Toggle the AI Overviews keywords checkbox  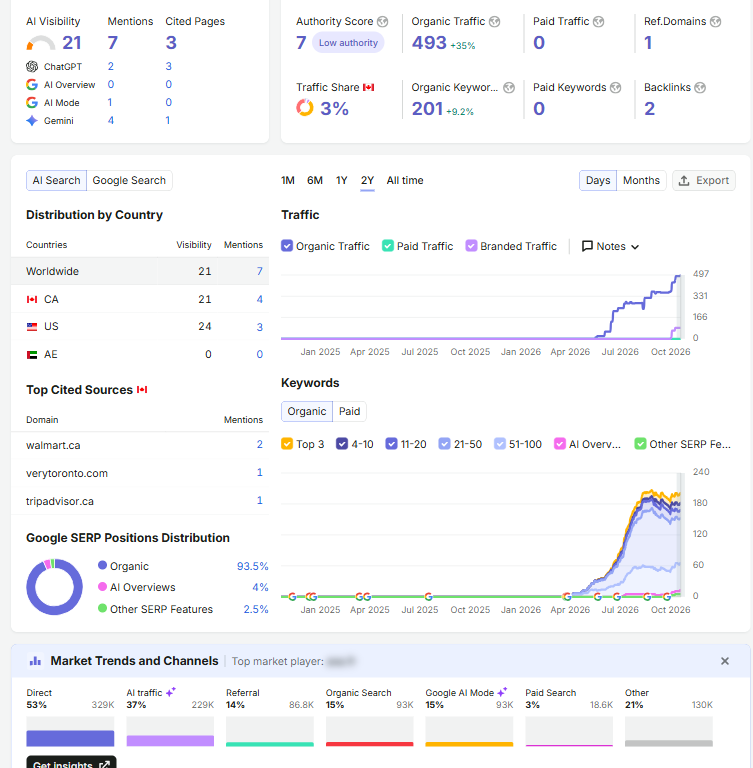point(560,444)
